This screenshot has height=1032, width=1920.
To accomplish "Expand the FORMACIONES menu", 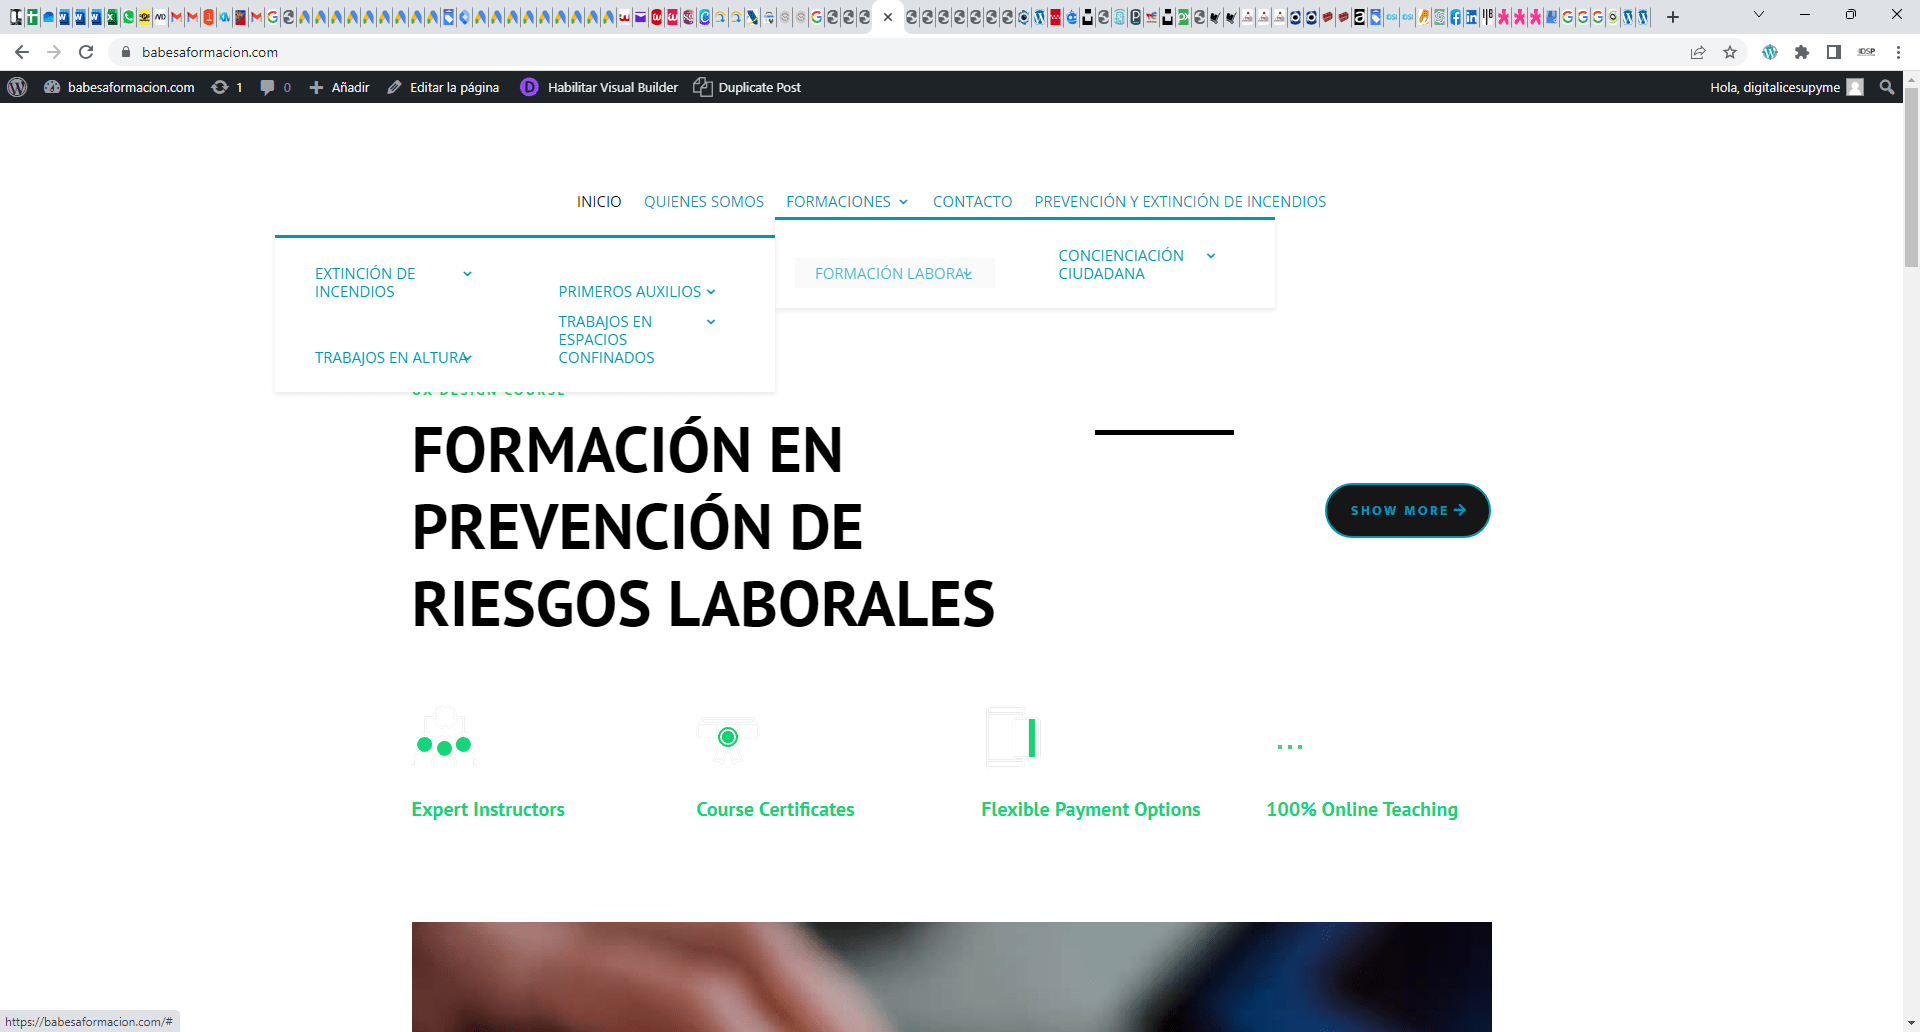I will [x=847, y=202].
